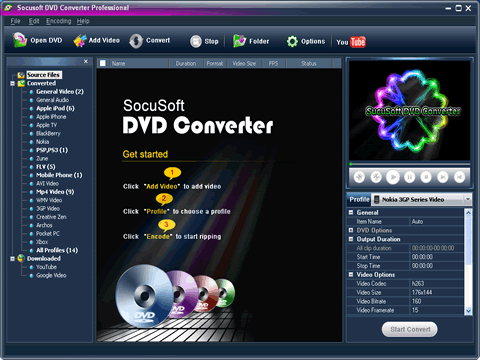Open the Help menu

tap(83, 21)
